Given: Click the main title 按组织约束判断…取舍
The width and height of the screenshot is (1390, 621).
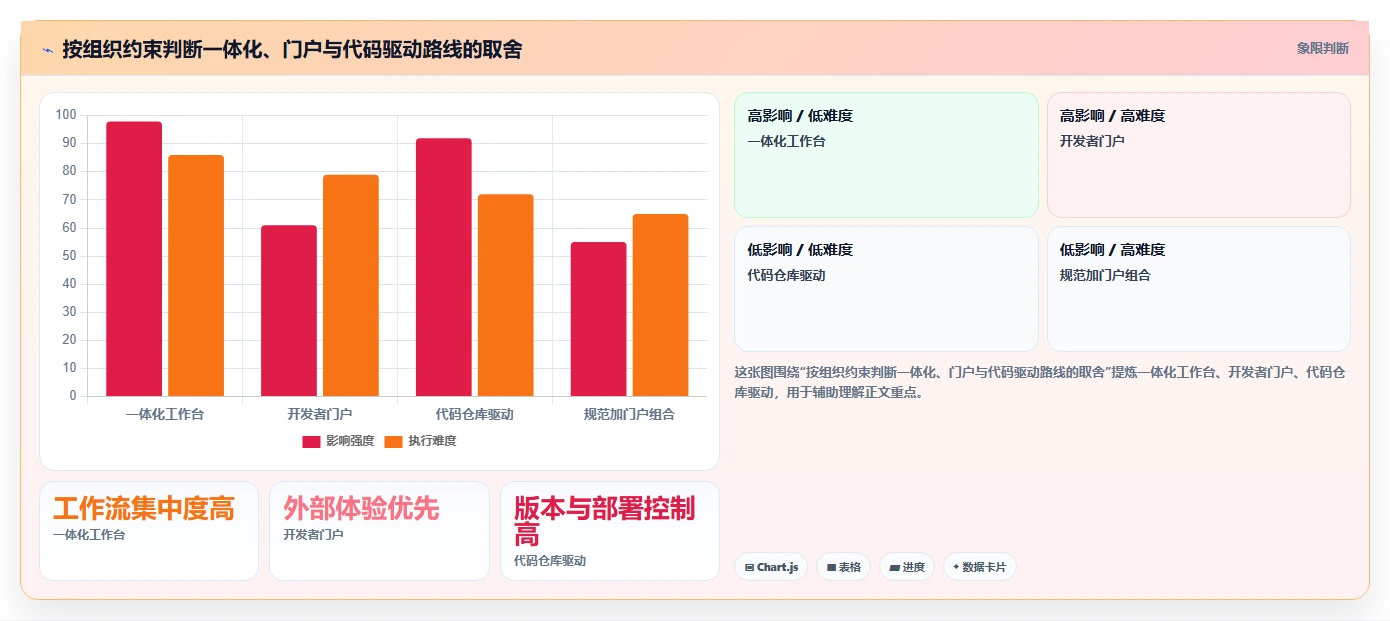Looking at the screenshot, I should click(x=292, y=49).
